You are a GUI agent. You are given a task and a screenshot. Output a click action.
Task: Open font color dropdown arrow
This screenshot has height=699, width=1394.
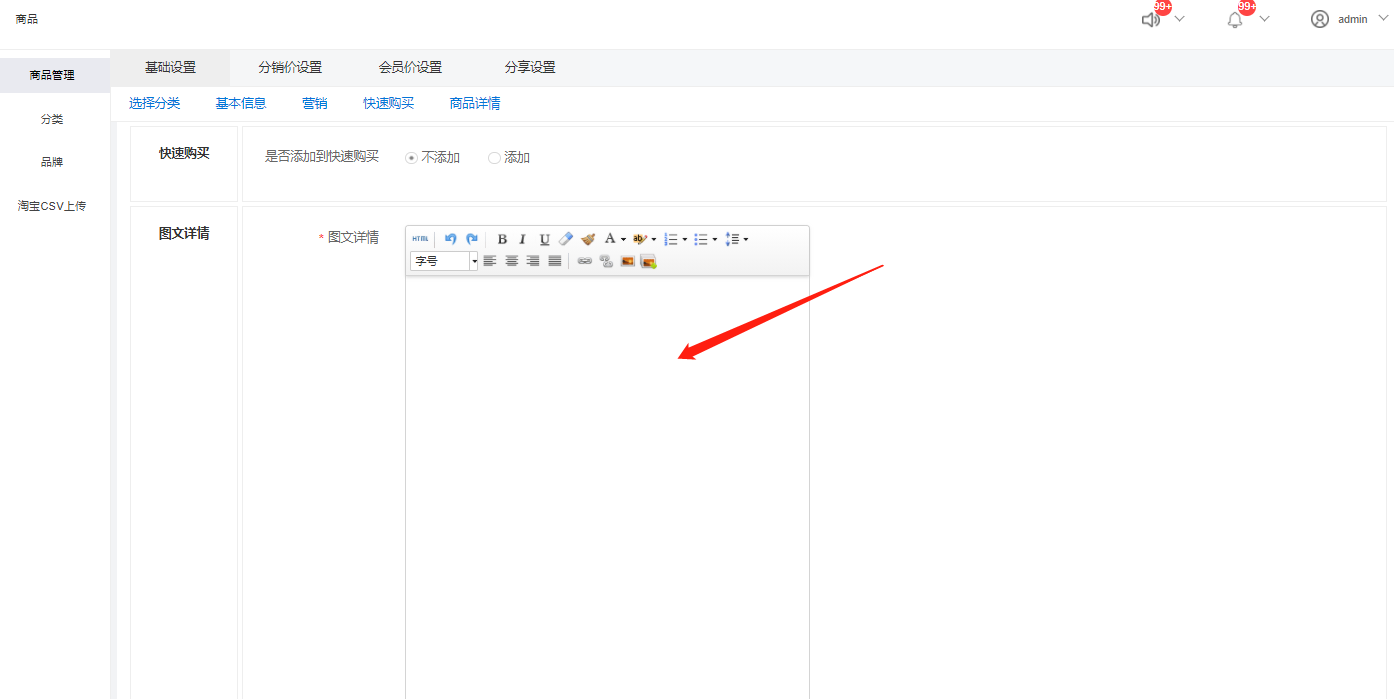tap(623, 239)
